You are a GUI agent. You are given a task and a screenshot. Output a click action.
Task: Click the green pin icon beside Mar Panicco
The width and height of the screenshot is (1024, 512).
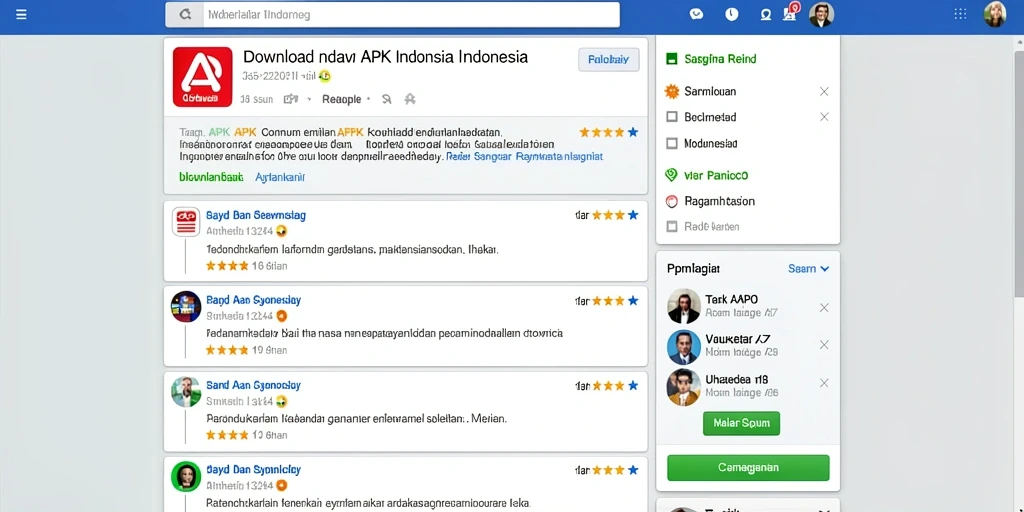pyautogui.click(x=671, y=175)
